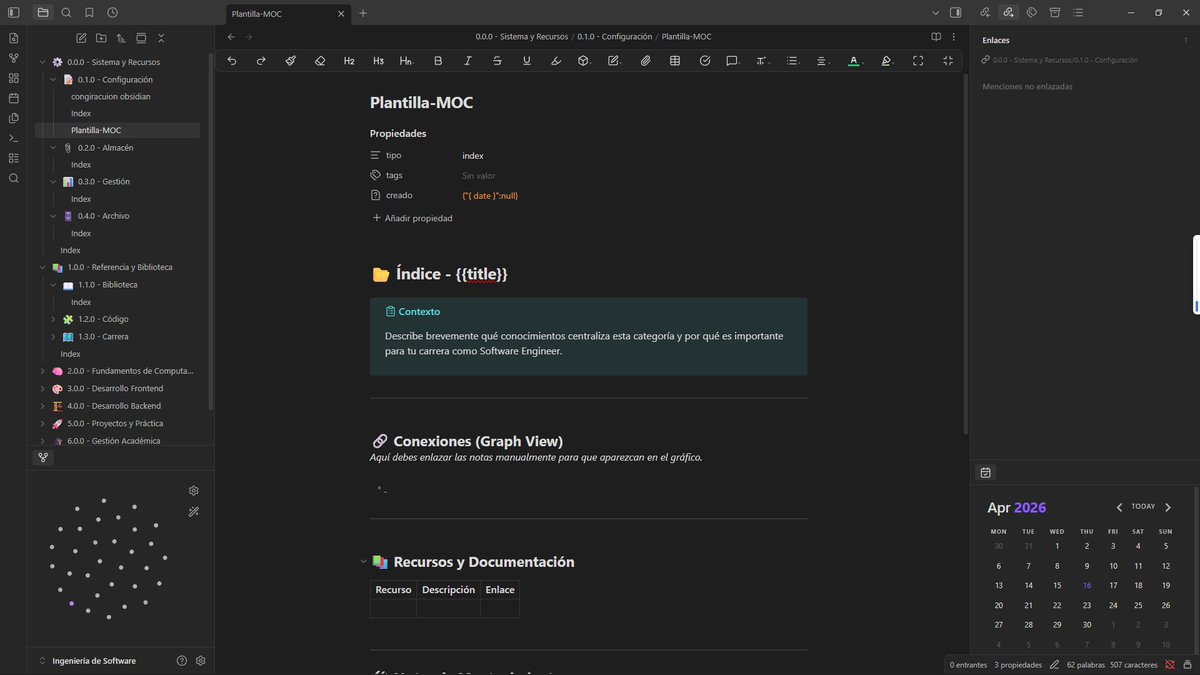
Task: Click the highlighter marker icon
Action: click(556, 61)
